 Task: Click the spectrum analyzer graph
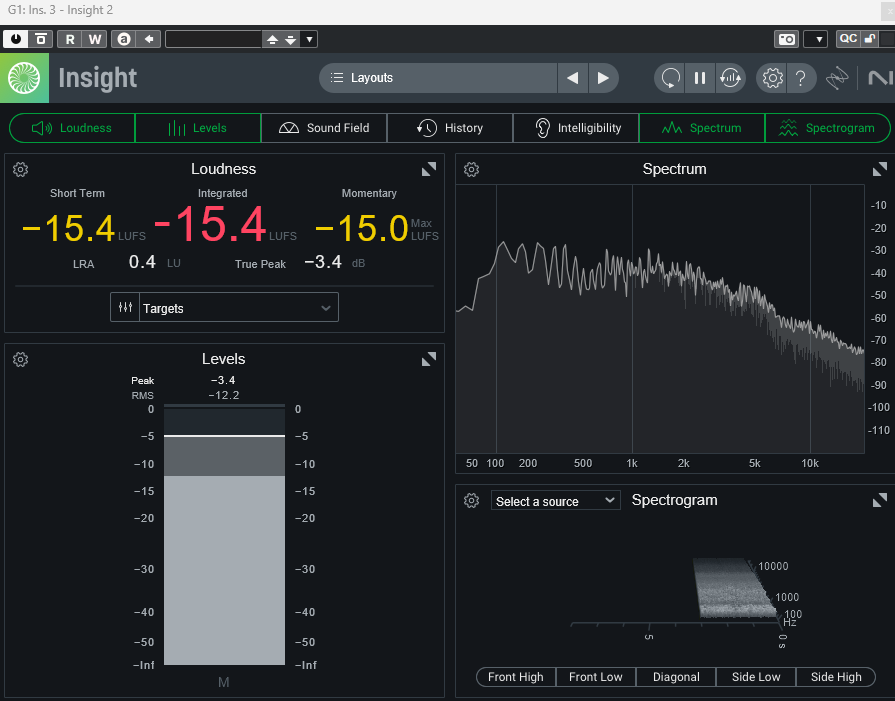click(660, 319)
